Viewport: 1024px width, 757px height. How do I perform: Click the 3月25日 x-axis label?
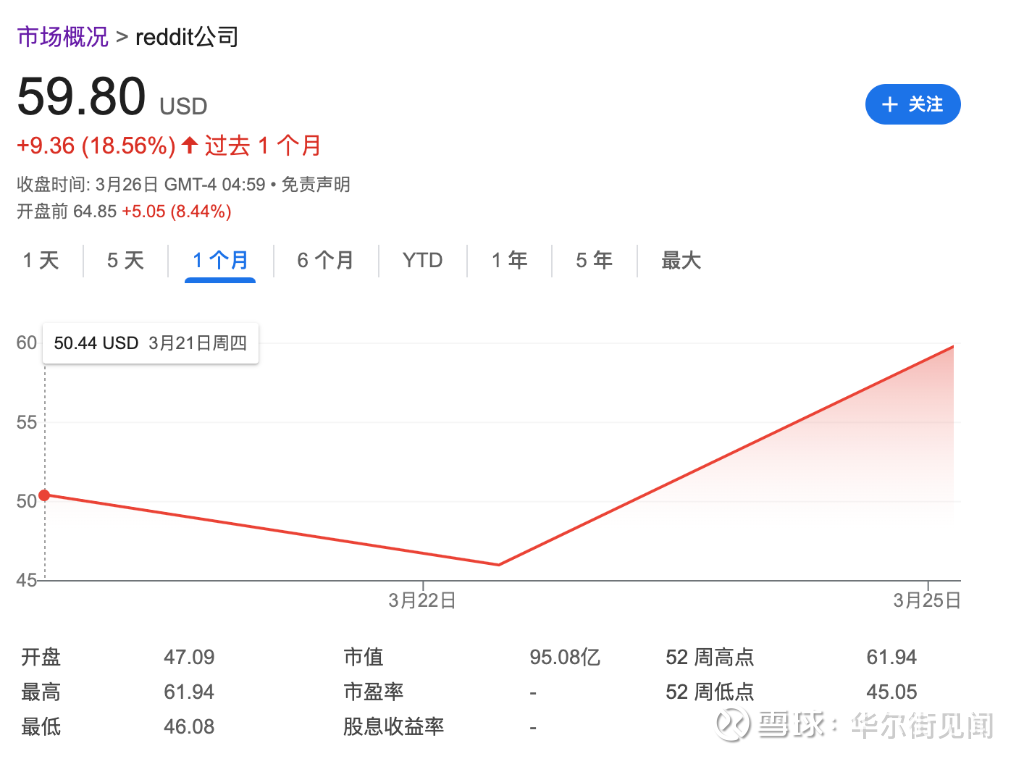[x=927, y=600]
